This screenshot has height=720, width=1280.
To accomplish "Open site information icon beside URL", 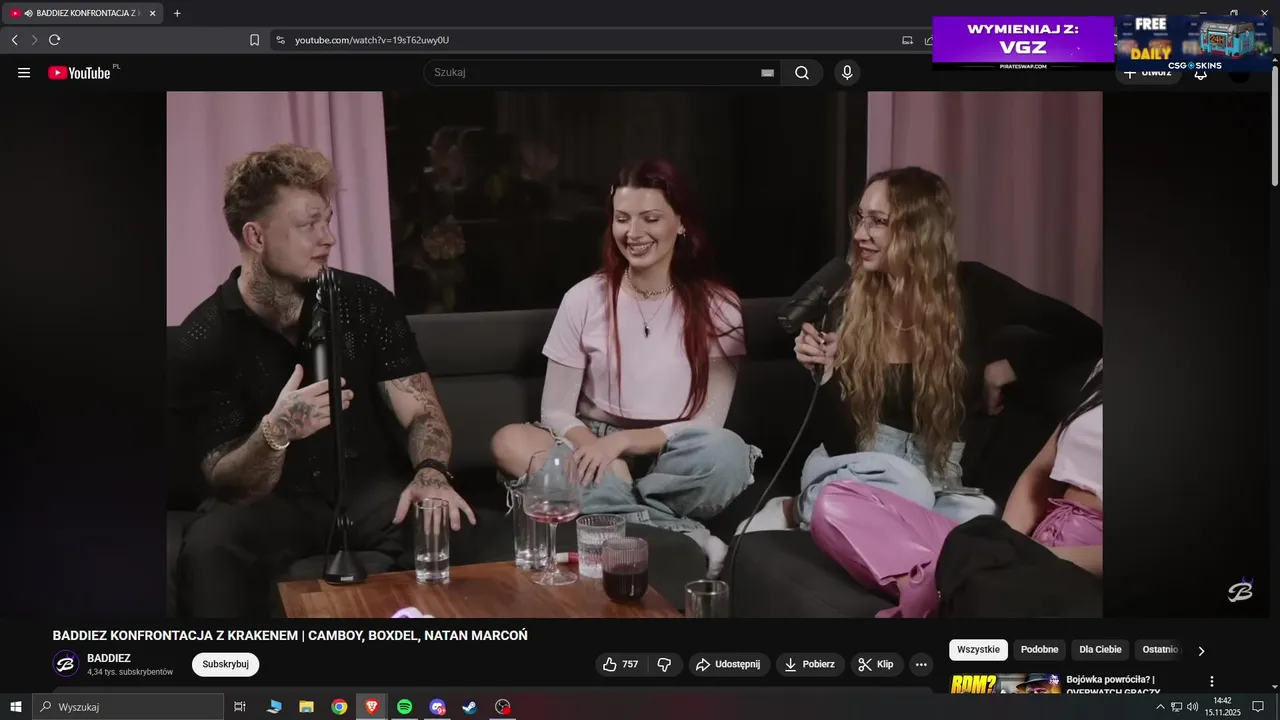I will pyautogui.click(x=280, y=40).
